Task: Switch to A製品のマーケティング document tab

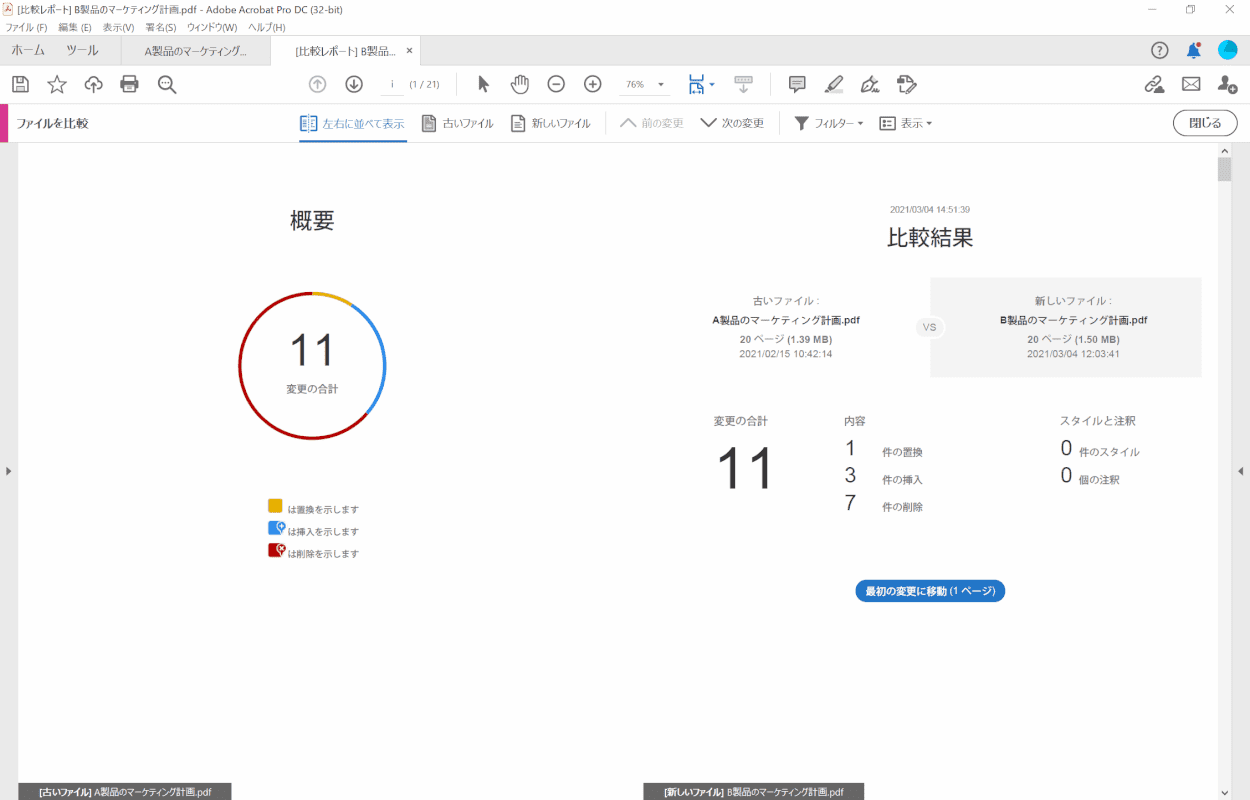Action: pyautogui.click(x=196, y=51)
